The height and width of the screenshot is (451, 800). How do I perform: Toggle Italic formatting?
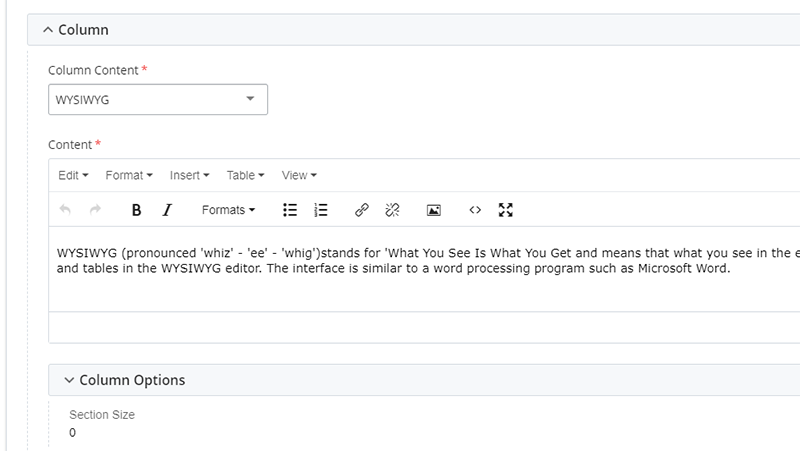point(167,210)
